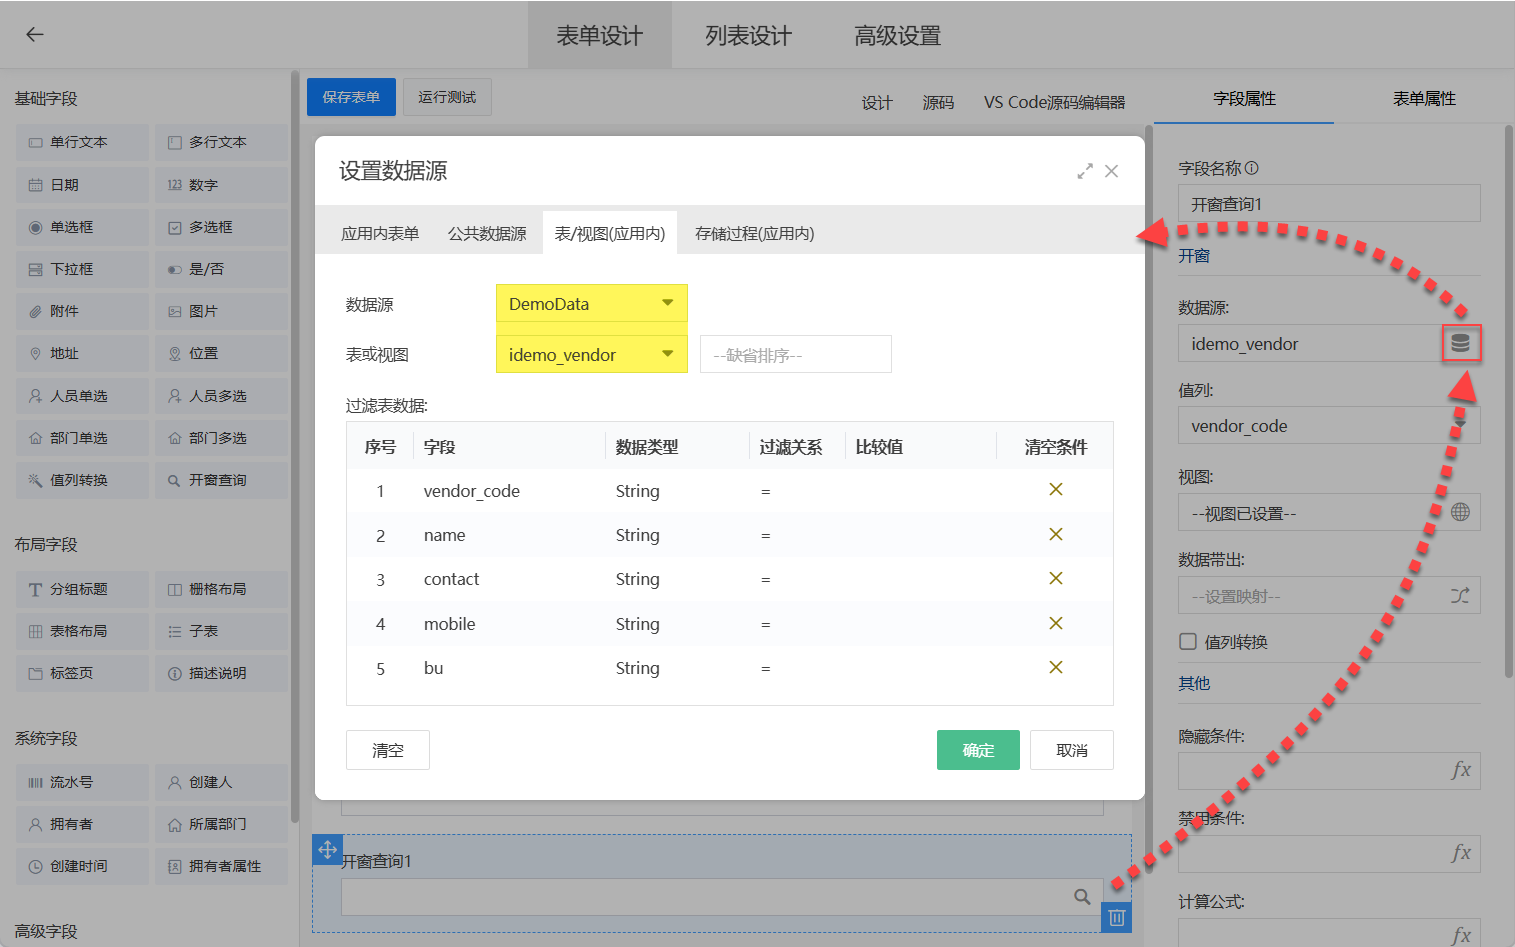The width and height of the screenshot is (1515, 947).
Task: Click the 确定 confirm button
Action: 977,749
